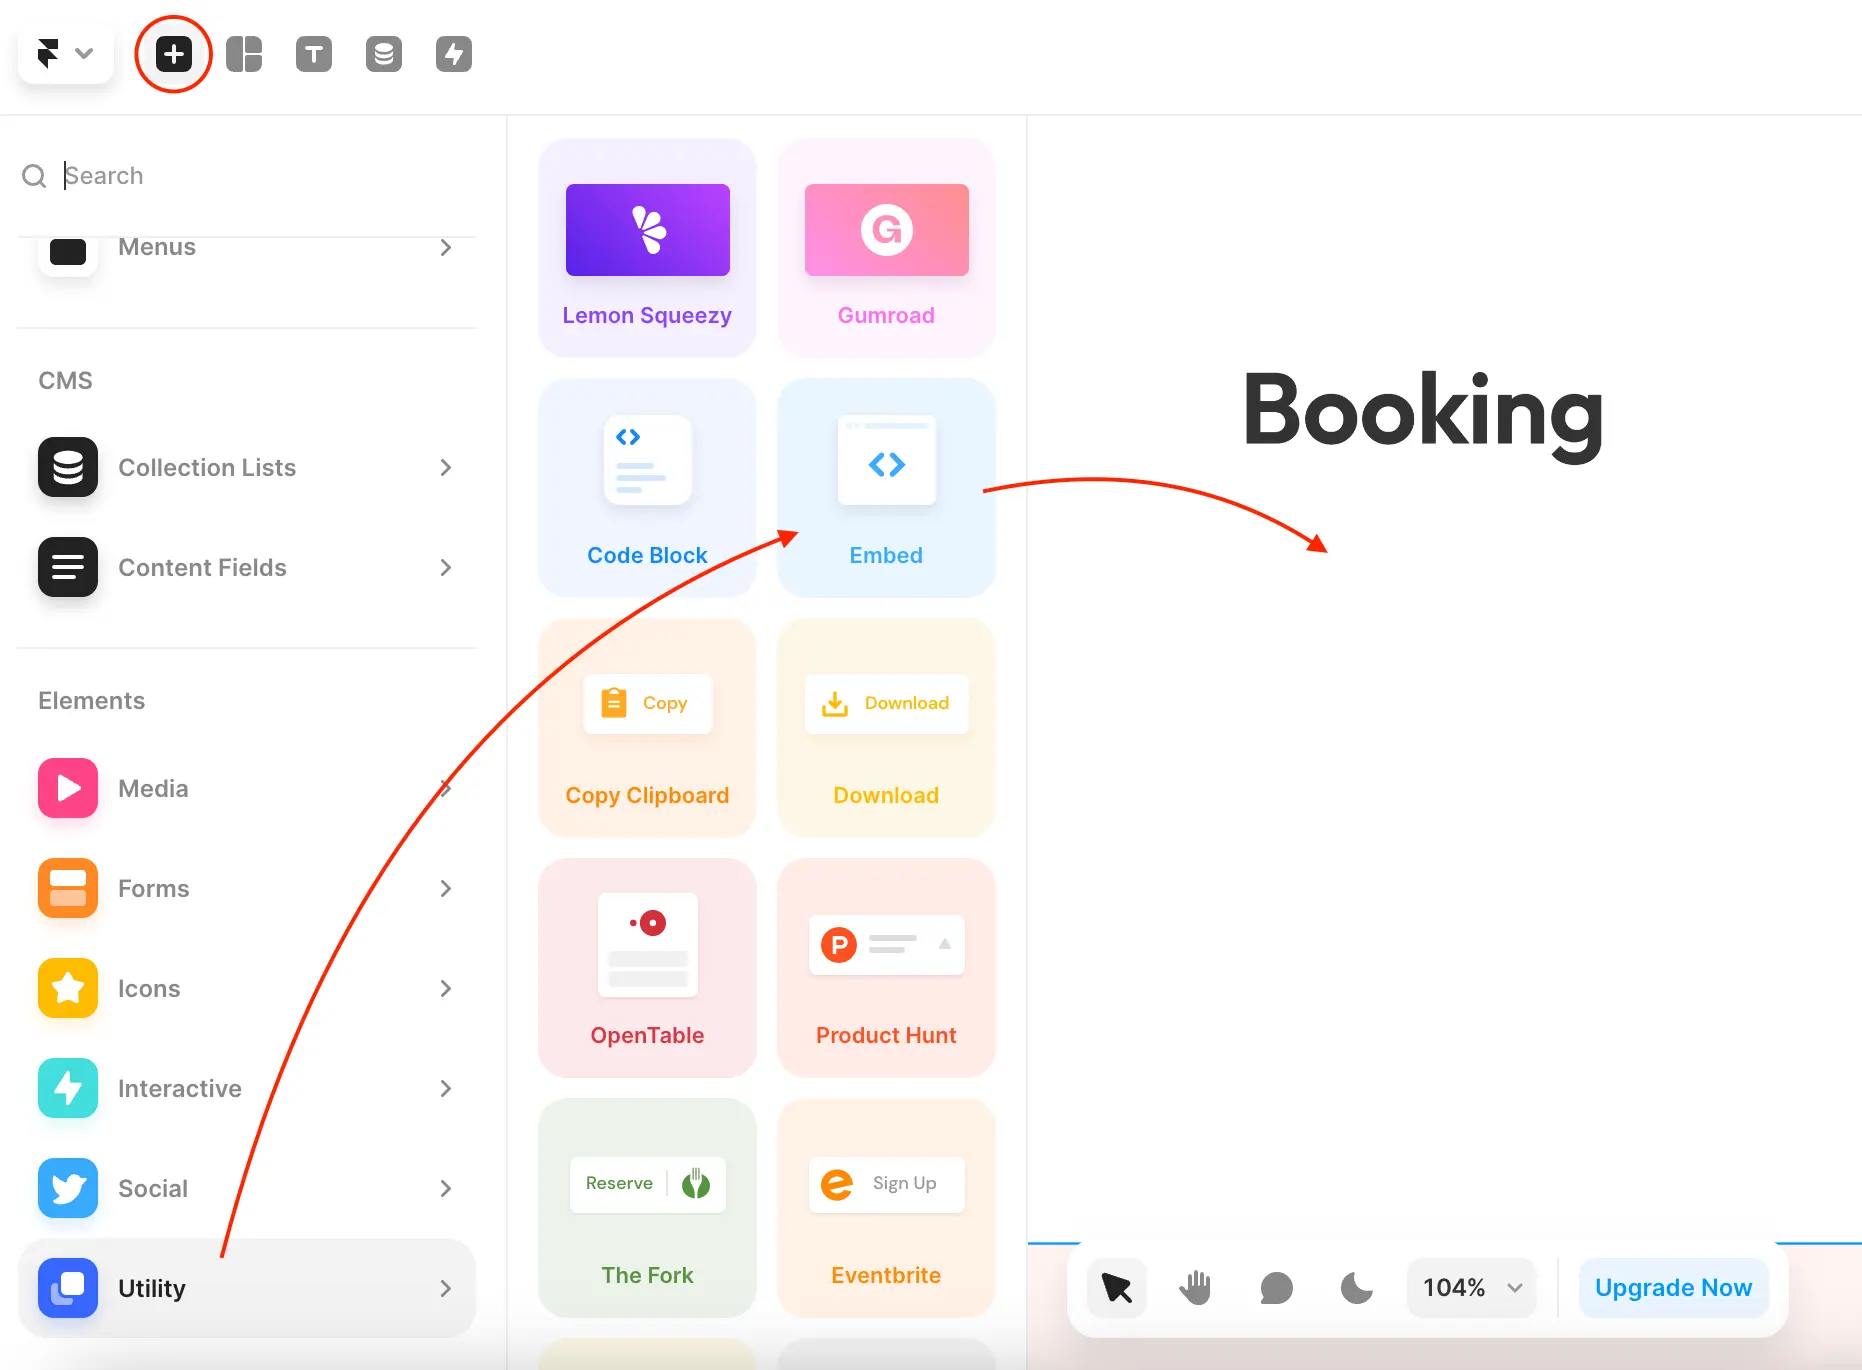Expand the Collection Lists chevron
Image resolution: width=1862 pixels, height=1370 pixels.
tap(446, 467)
